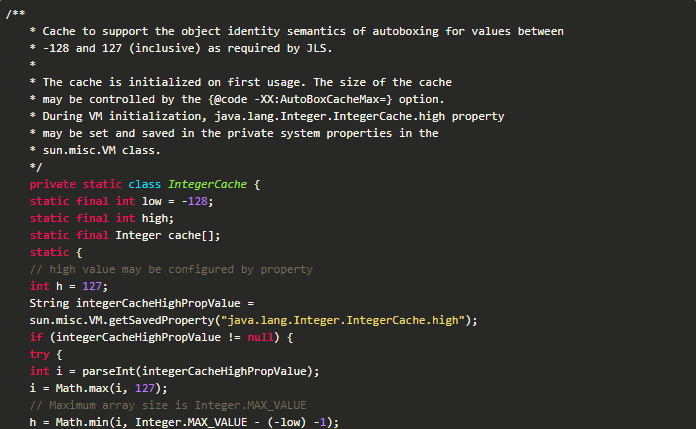
Task: Click the opening '/**' comment marker
Action: [x=15, y=14]
